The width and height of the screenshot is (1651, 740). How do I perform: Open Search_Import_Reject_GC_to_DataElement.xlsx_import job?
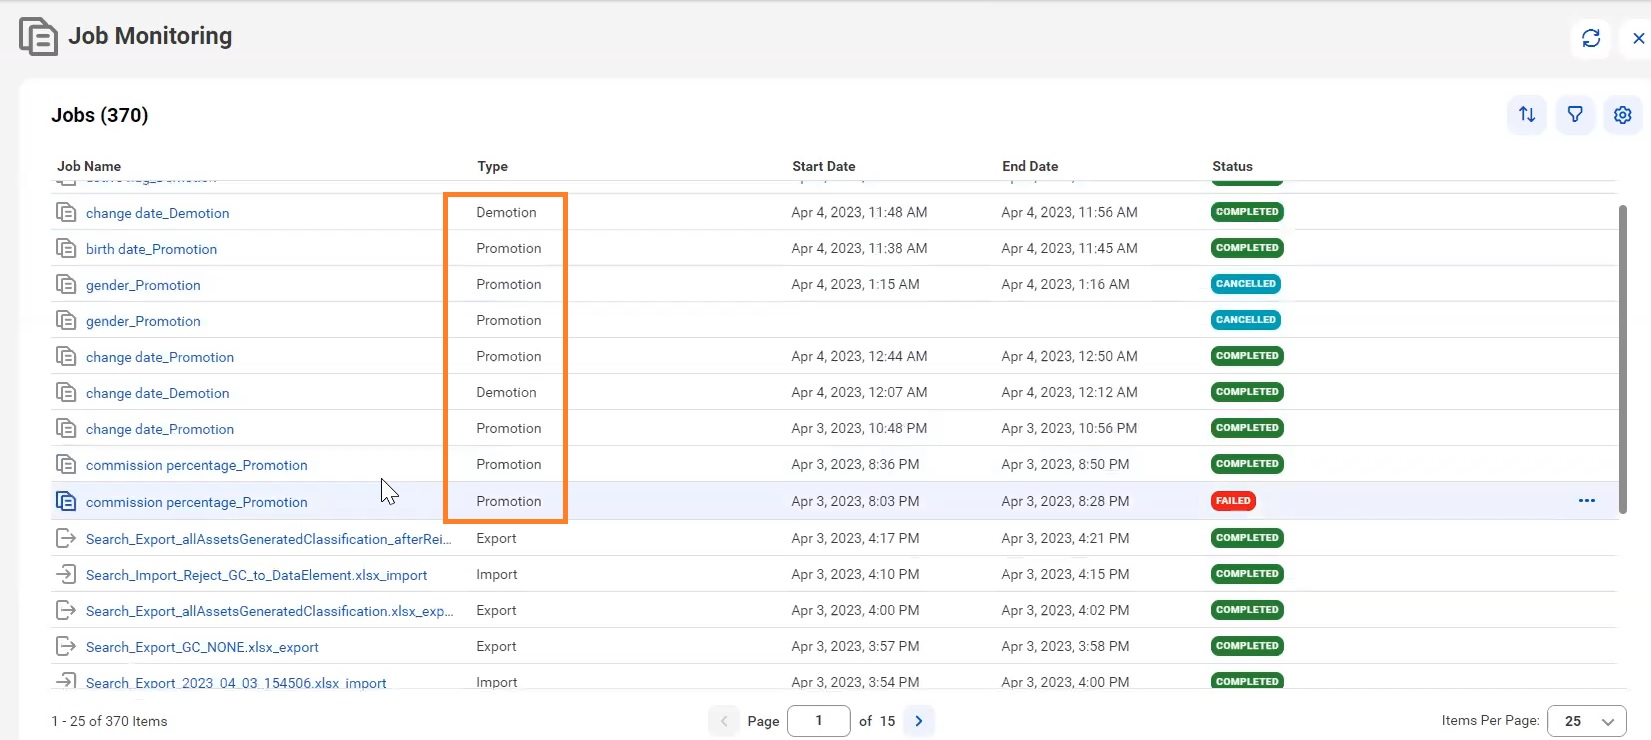[256, 575]
